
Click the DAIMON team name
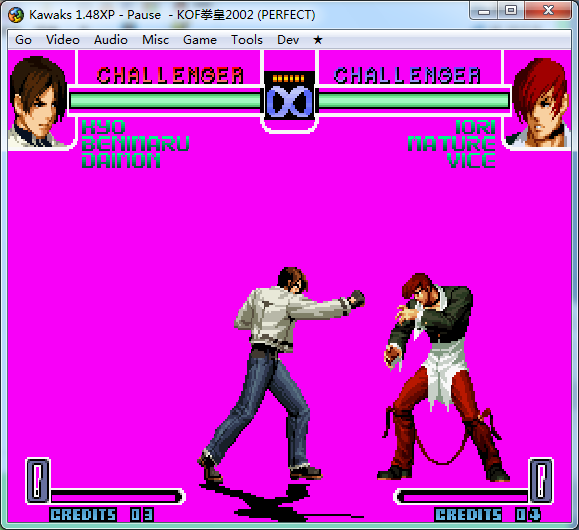pyautogui.click(x=121, y=160)
